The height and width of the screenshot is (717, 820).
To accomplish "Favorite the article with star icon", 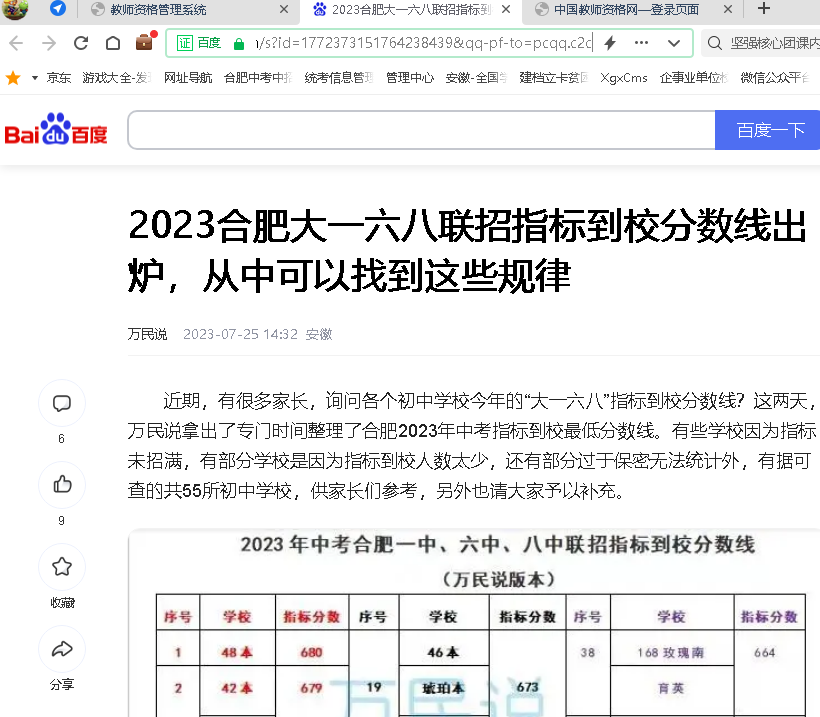I will tap(62, 567).
